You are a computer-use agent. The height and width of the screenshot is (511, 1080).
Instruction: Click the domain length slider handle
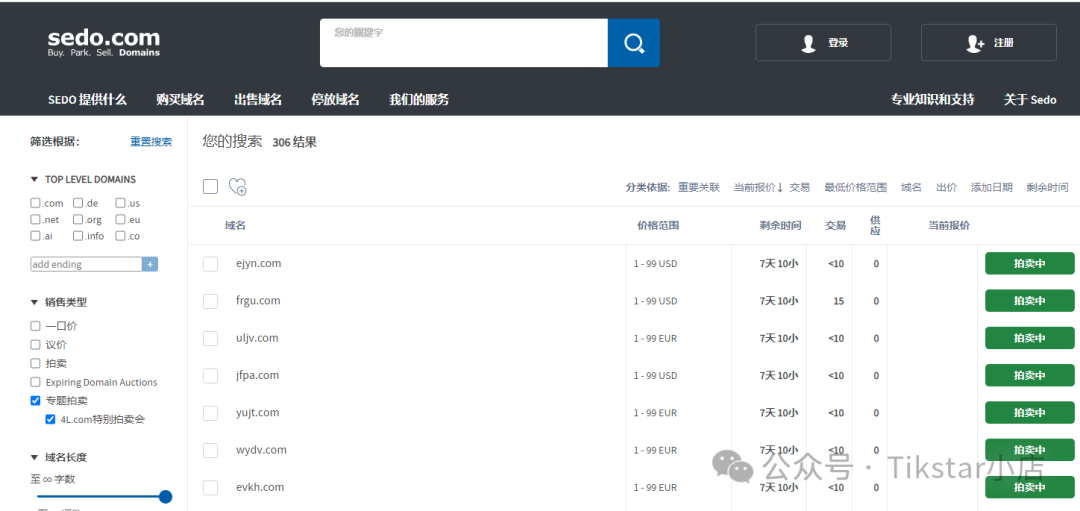tap(165, 497)
